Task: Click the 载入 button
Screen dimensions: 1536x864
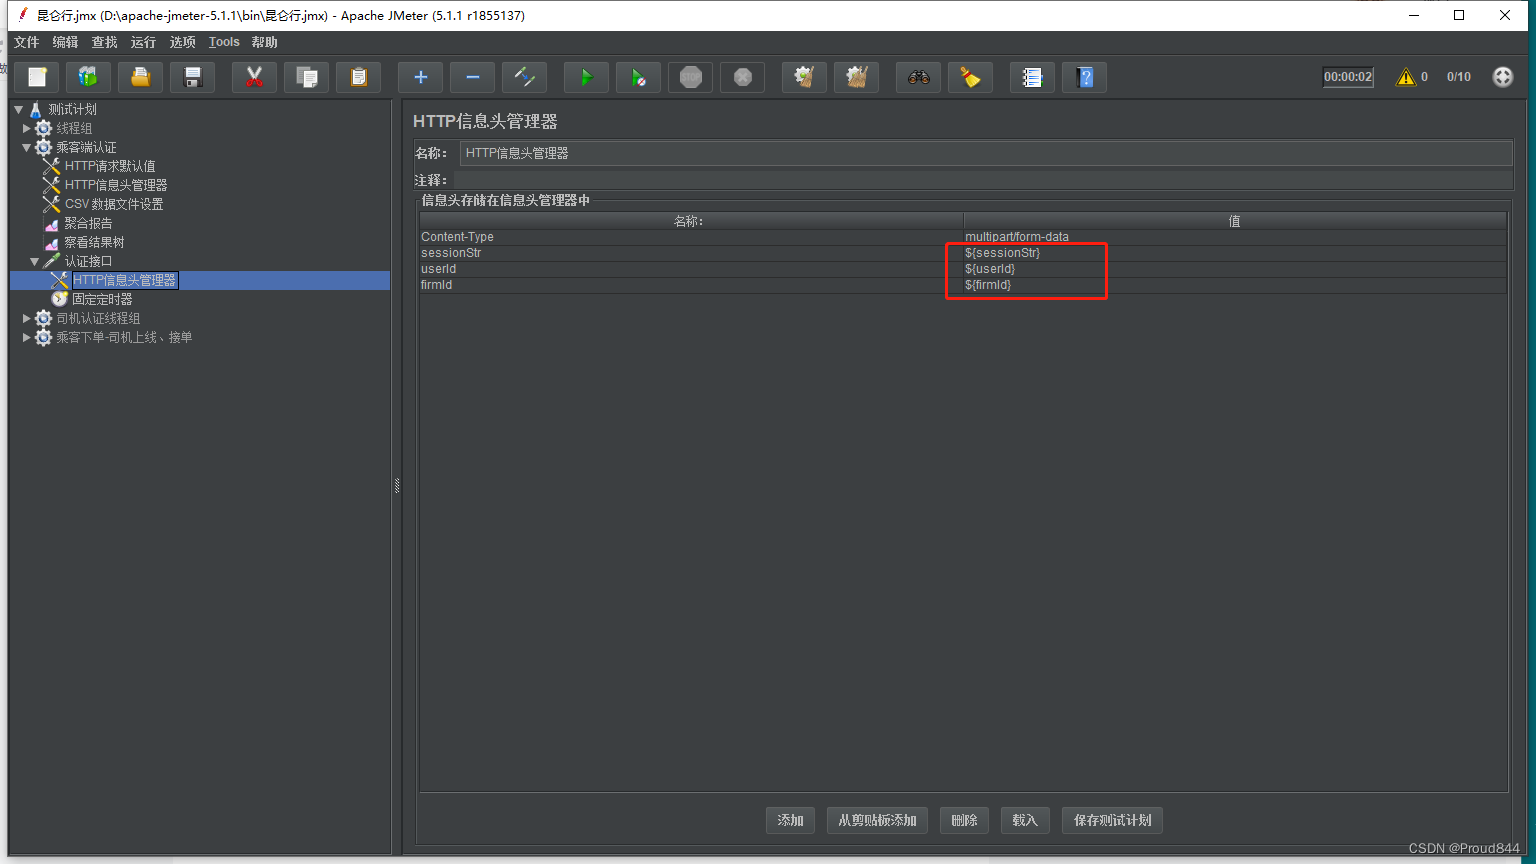Action: click(x=1025, y=820)
